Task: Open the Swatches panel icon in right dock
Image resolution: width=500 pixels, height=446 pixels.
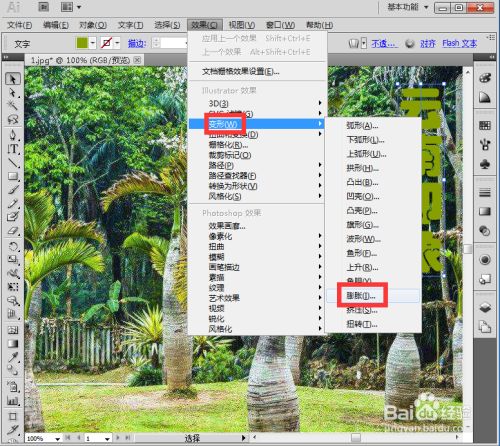Action: point(485,125)
